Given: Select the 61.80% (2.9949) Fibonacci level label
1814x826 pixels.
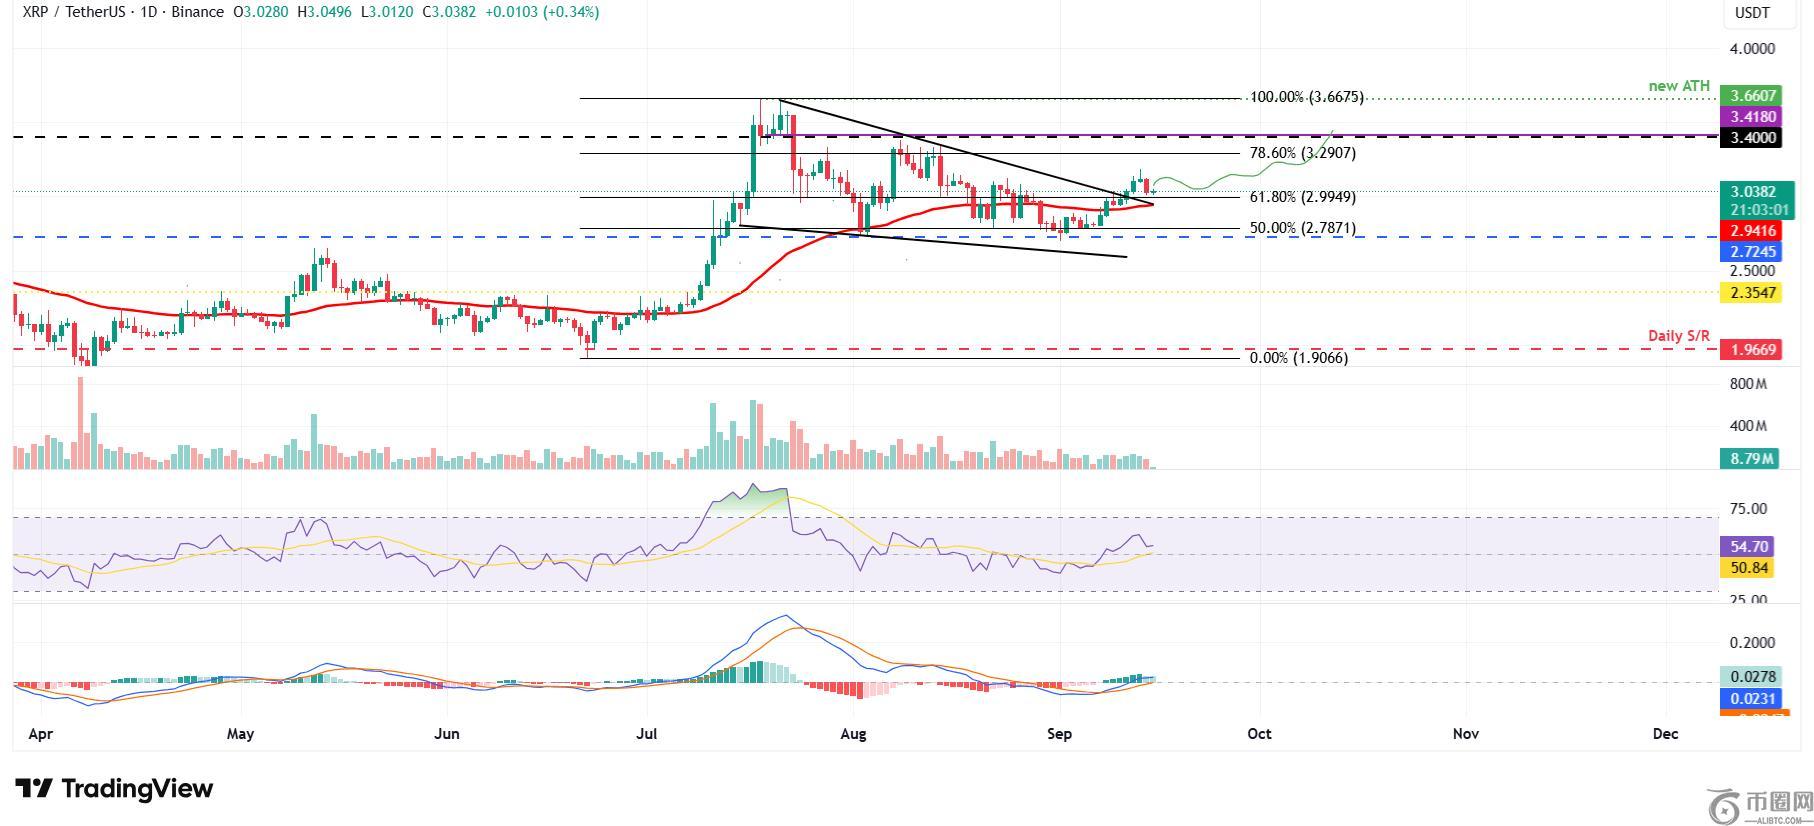Looking at the screenshot, I should pyautogui.click(x=1302, y=197).
